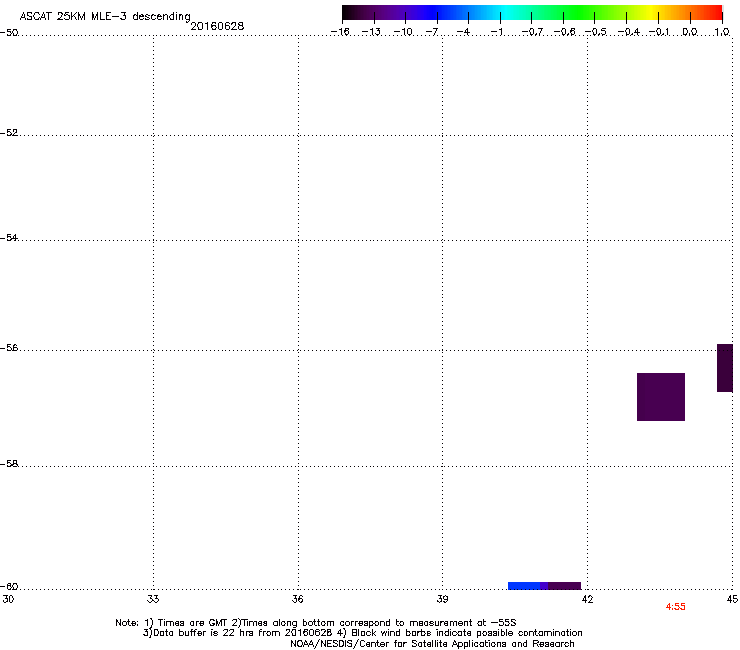The width and height of the screenshot is (740, 650).
Task: Click the note line 'Times are GMT'
Action: [316, 623]
